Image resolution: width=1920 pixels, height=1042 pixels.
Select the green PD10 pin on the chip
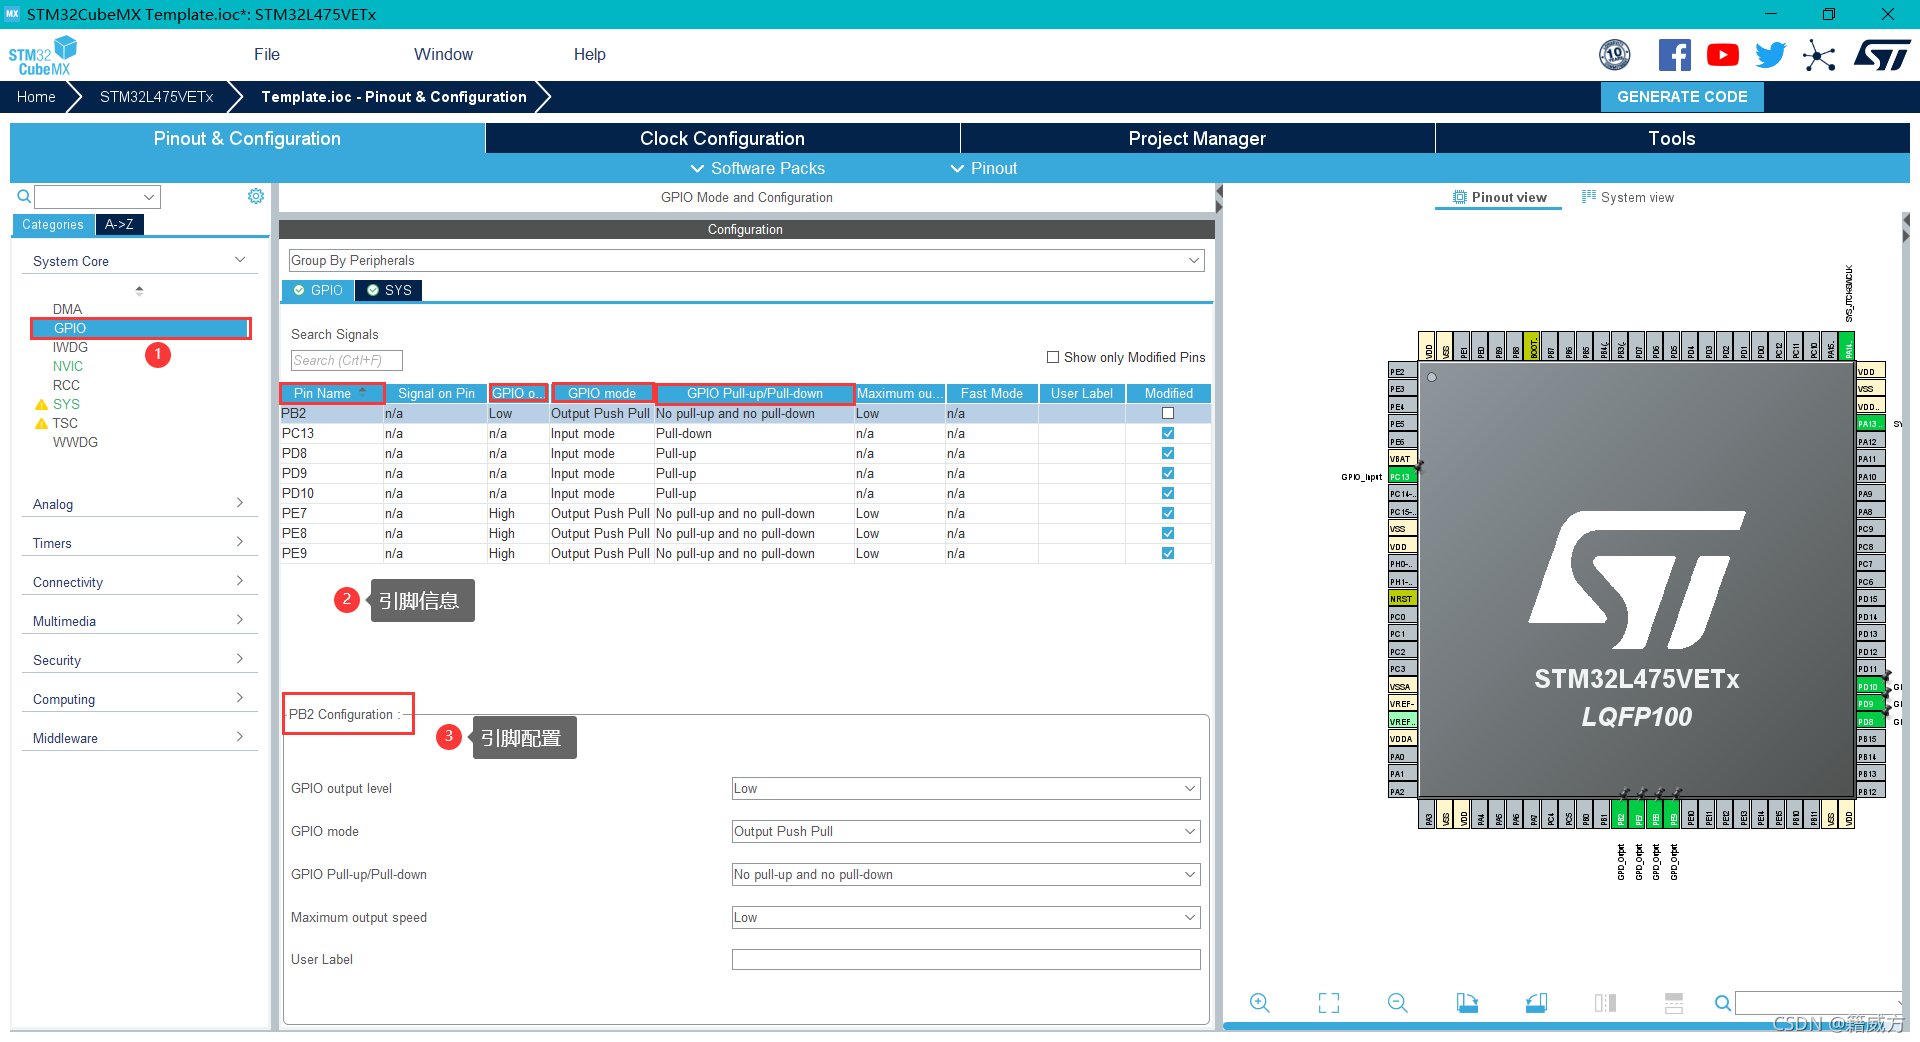click(x=1870, y=687)
